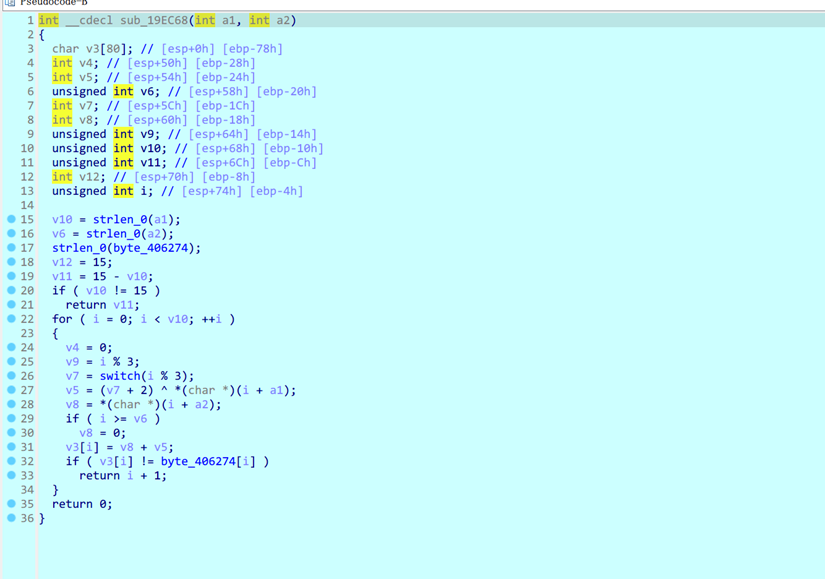The image size is (825, 579).
Task: Set breakpoint marker beside line 33
Action: (12, 475)
